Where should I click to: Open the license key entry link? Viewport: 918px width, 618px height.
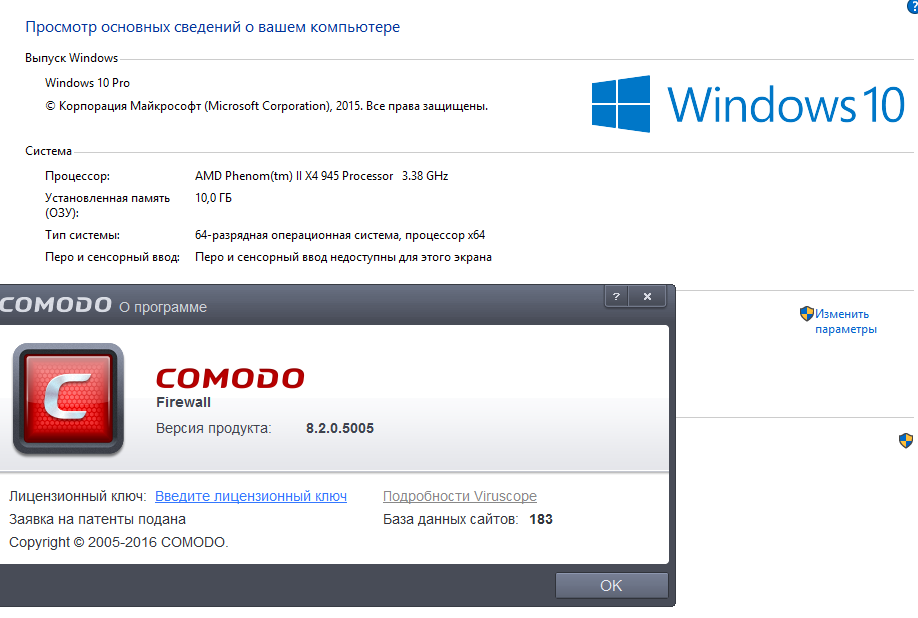click(x=251, y=496)
